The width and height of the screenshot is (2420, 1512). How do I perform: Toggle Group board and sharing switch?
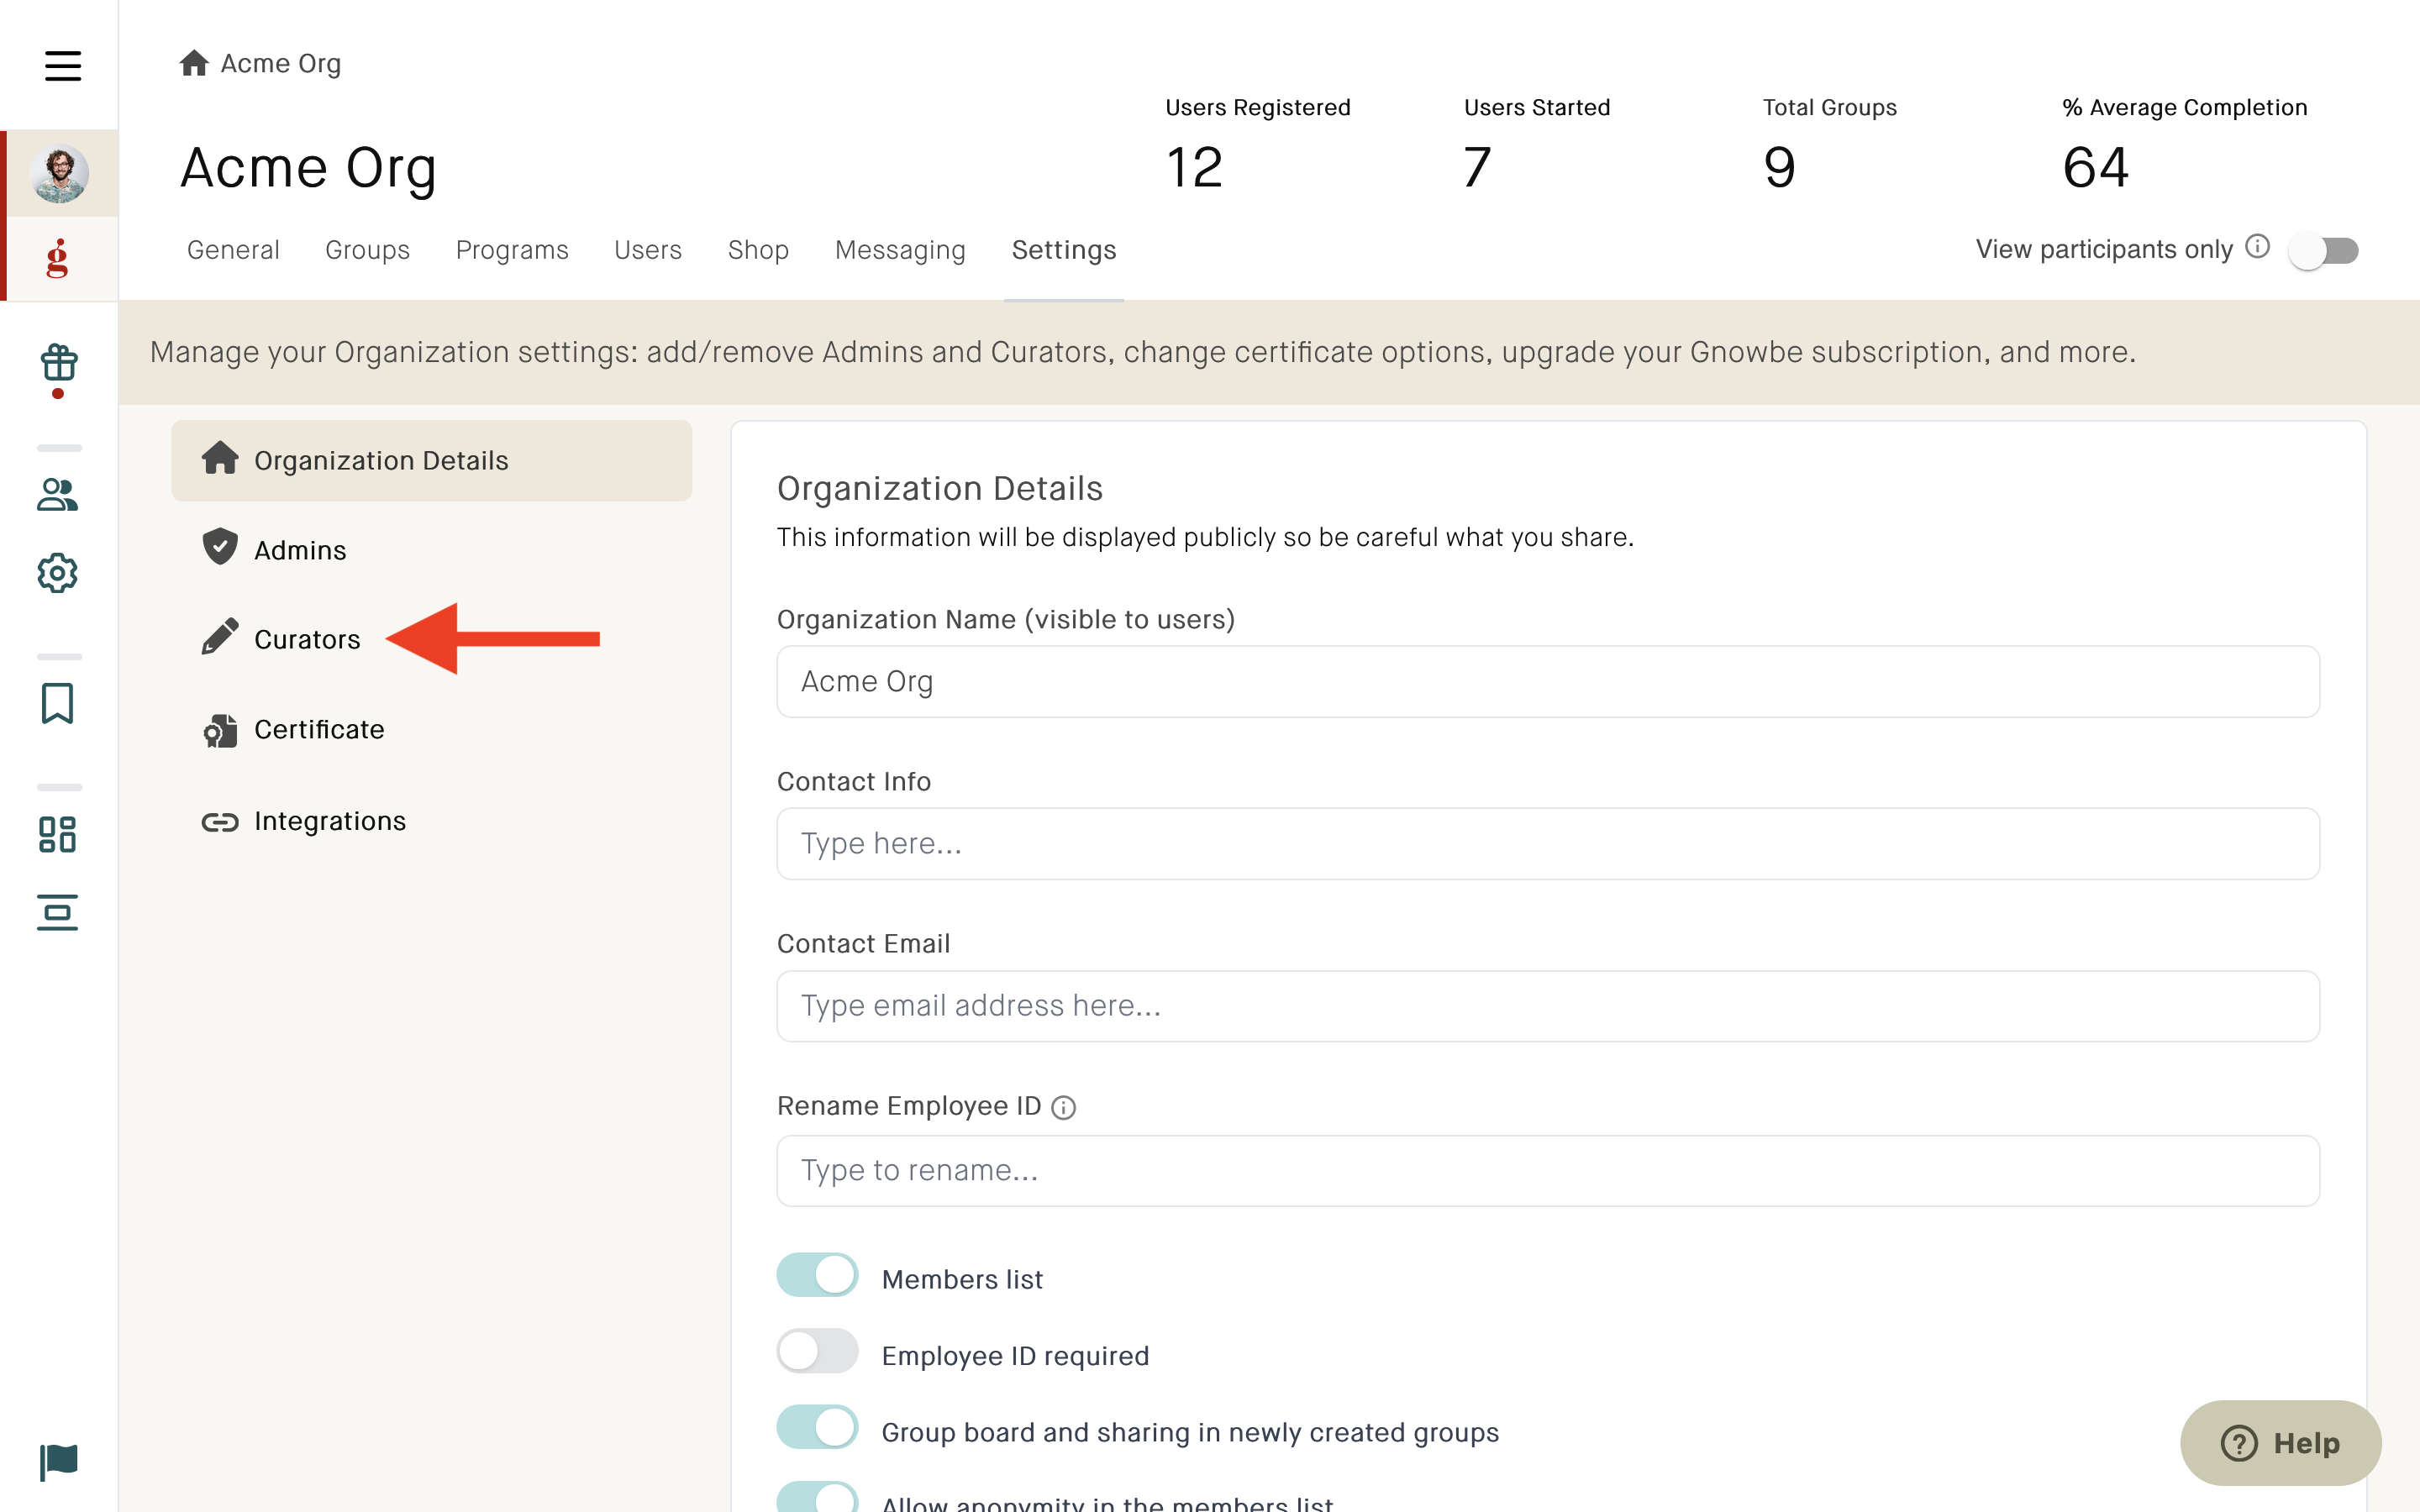[817, 1428]
